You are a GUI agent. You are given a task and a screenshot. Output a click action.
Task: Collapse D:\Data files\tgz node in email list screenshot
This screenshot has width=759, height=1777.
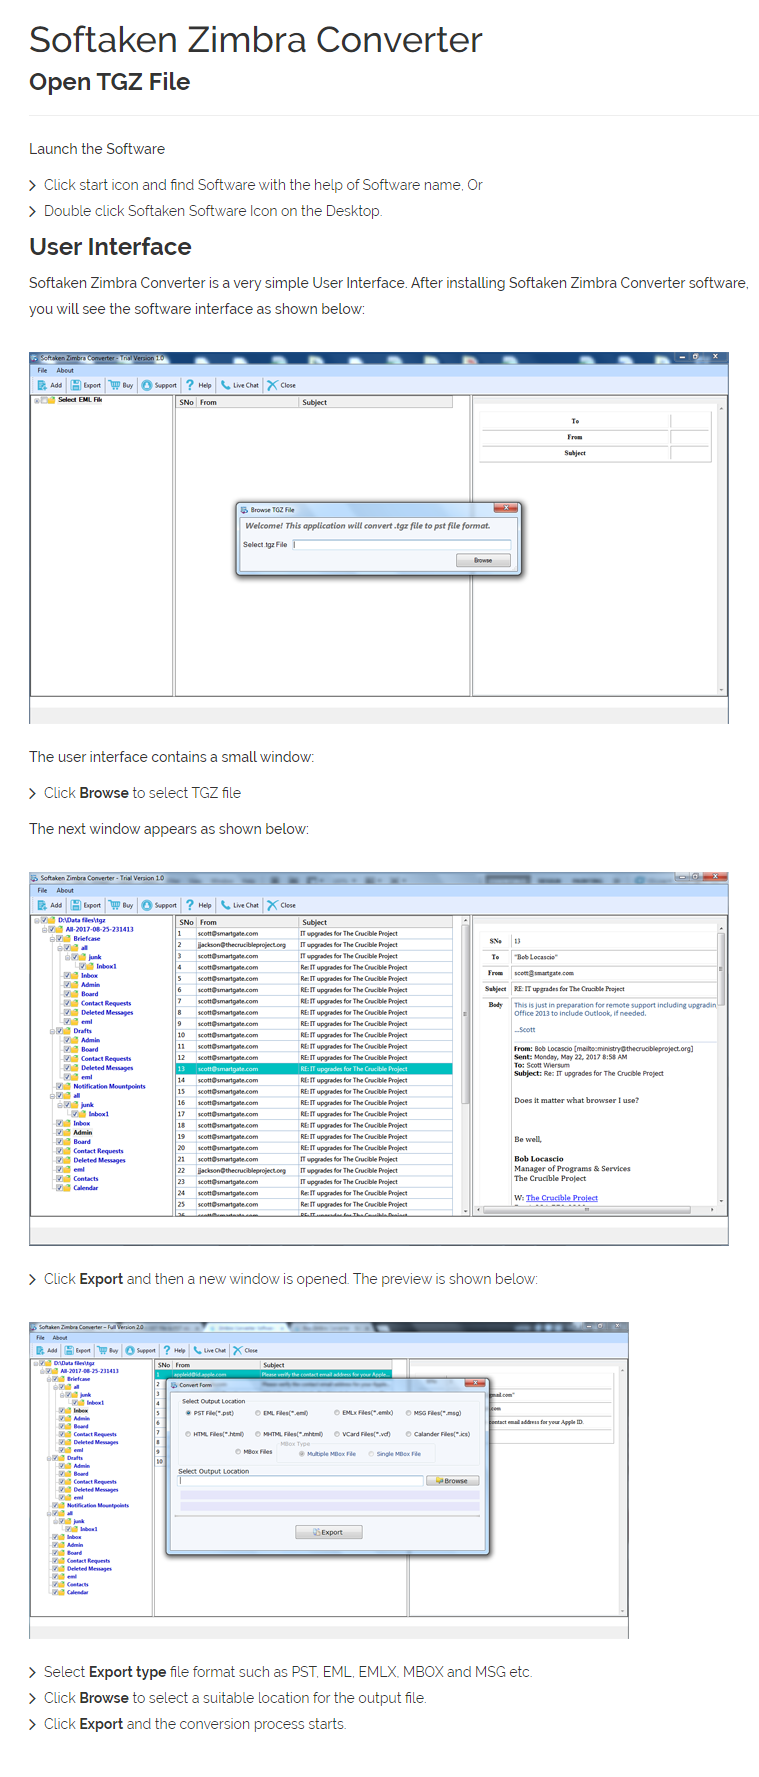coord(37,920)
